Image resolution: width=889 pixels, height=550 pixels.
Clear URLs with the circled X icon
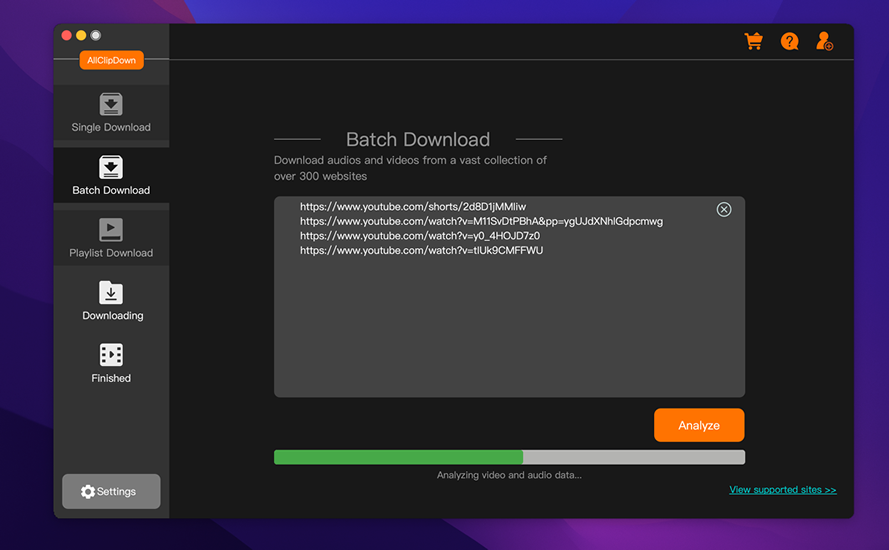pyautogui.click(x=724, y=209)
